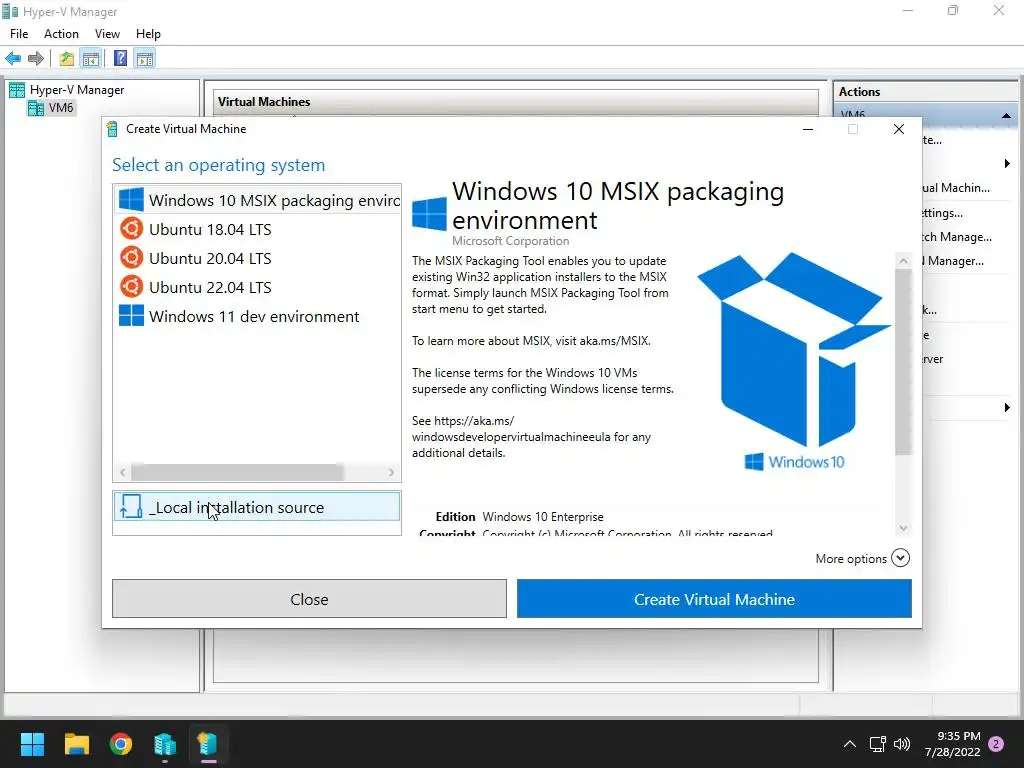This screenshot has width=1024, height=768.
Task: Open the Windows Start button on taskbar
Action: coord(32,744)
